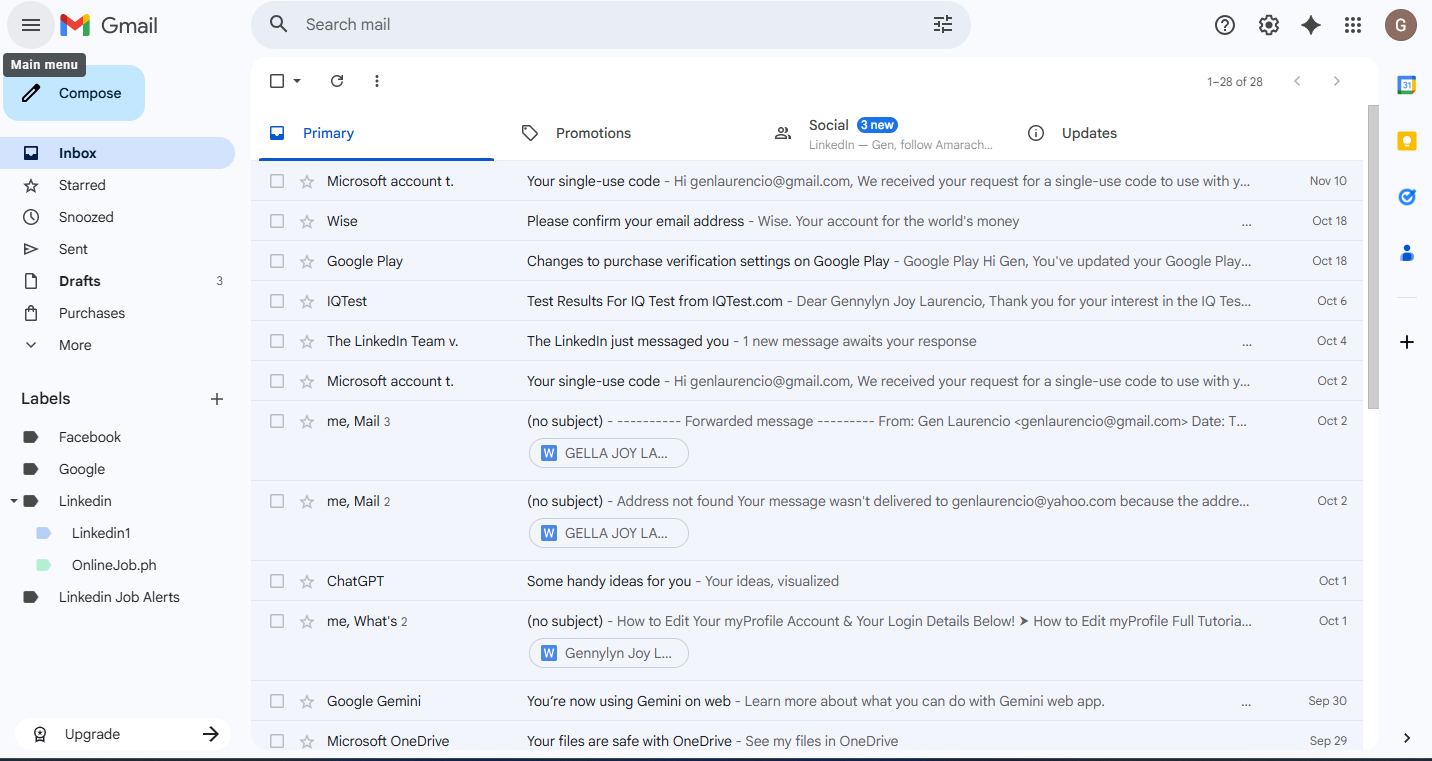This screenshot has height=761, width=1432.
Task: Click the Gemini sparkle icon
Action: 1310,26
